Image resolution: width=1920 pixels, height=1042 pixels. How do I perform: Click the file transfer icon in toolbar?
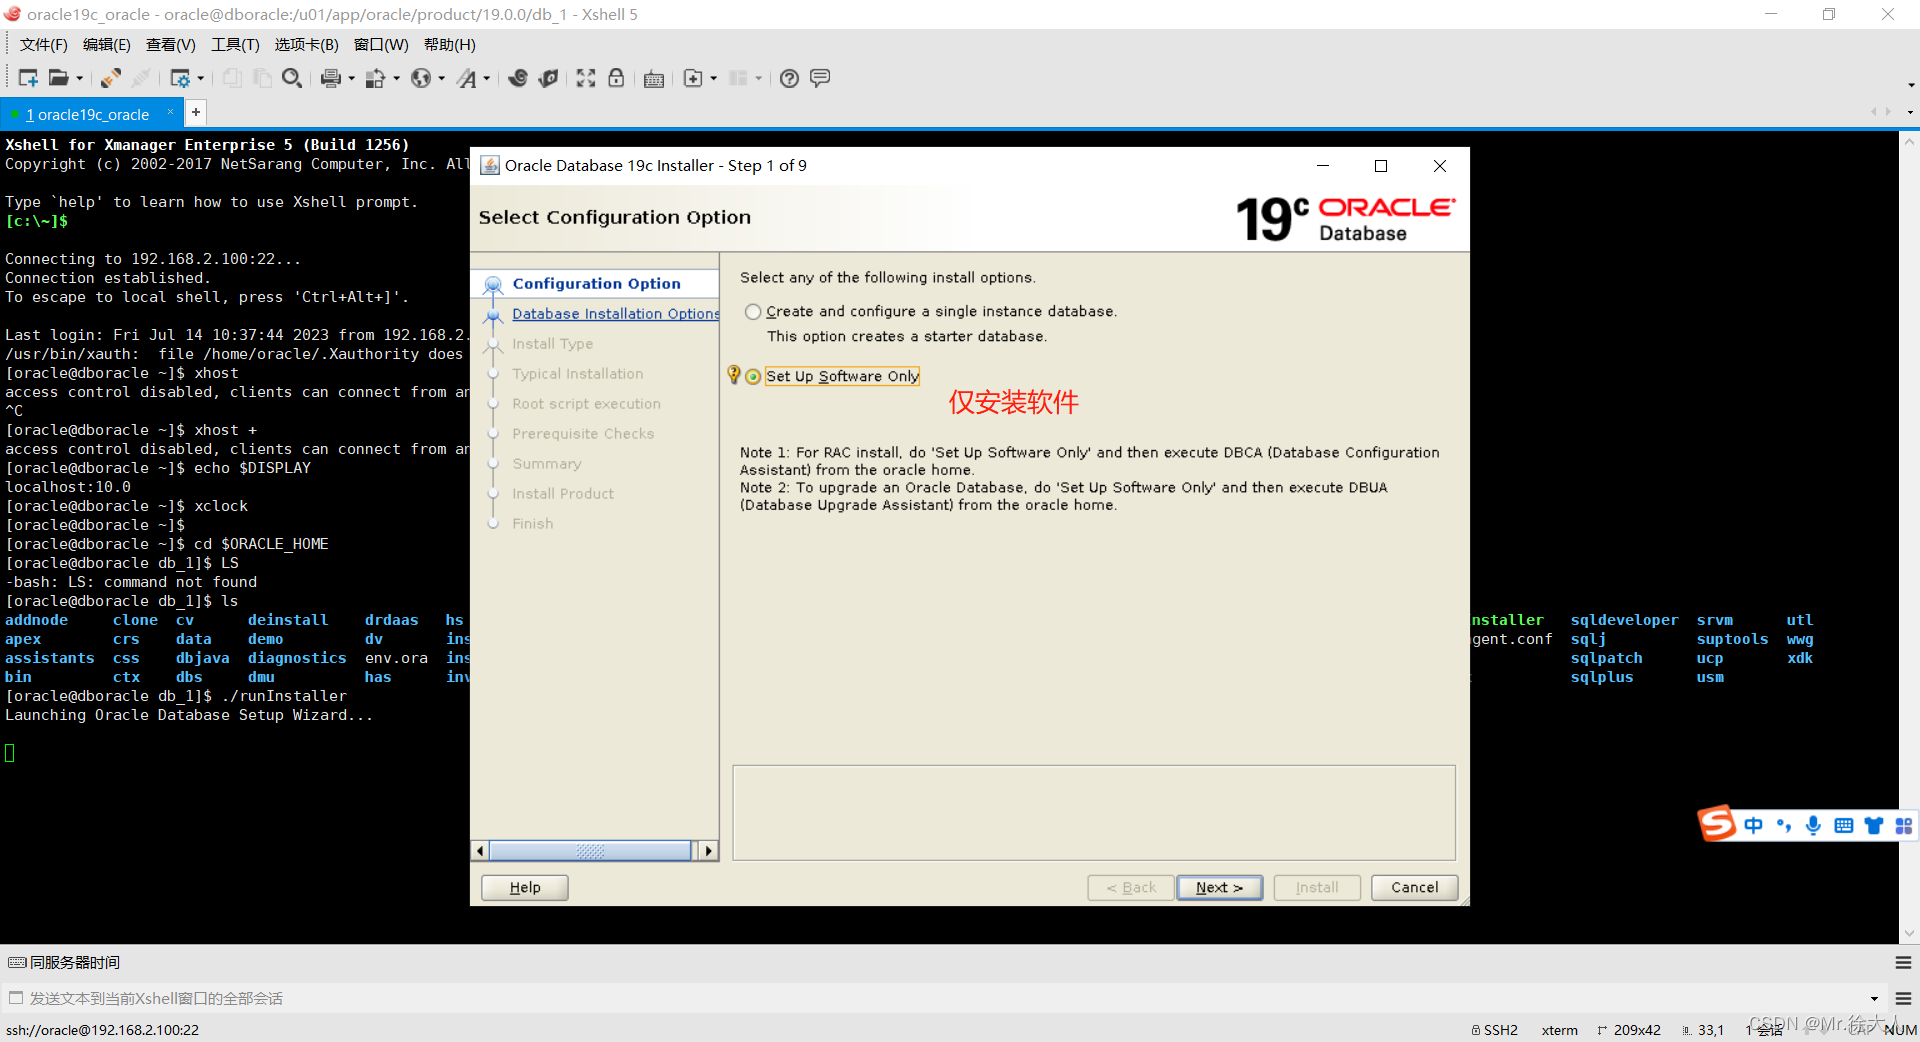pos(375,78)
